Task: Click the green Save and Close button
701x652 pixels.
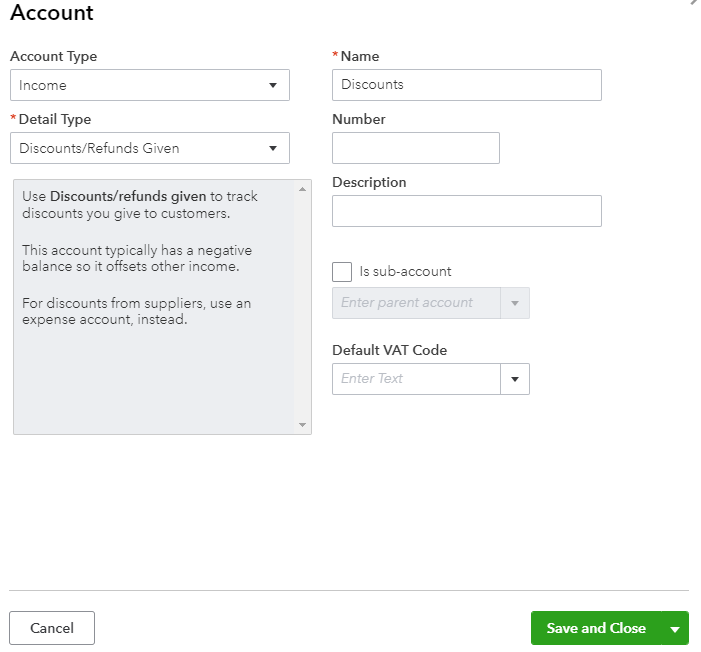Action: coord(596,628)
